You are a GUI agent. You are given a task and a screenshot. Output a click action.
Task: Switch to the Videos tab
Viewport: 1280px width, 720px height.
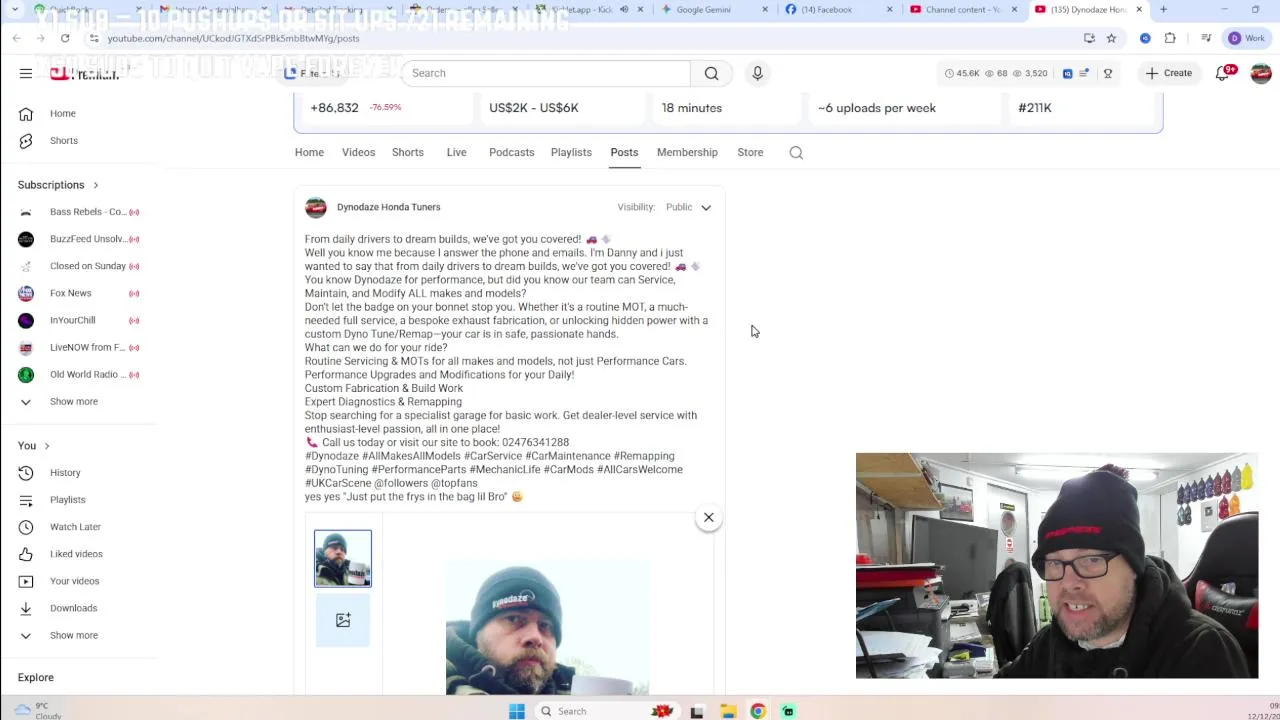coord(358,152)
